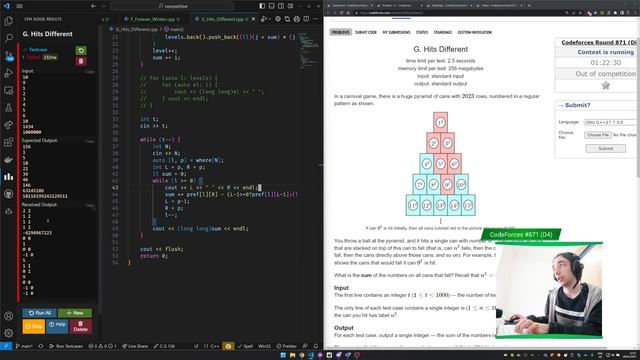Delete testcase 1 with red trash button

81,61
